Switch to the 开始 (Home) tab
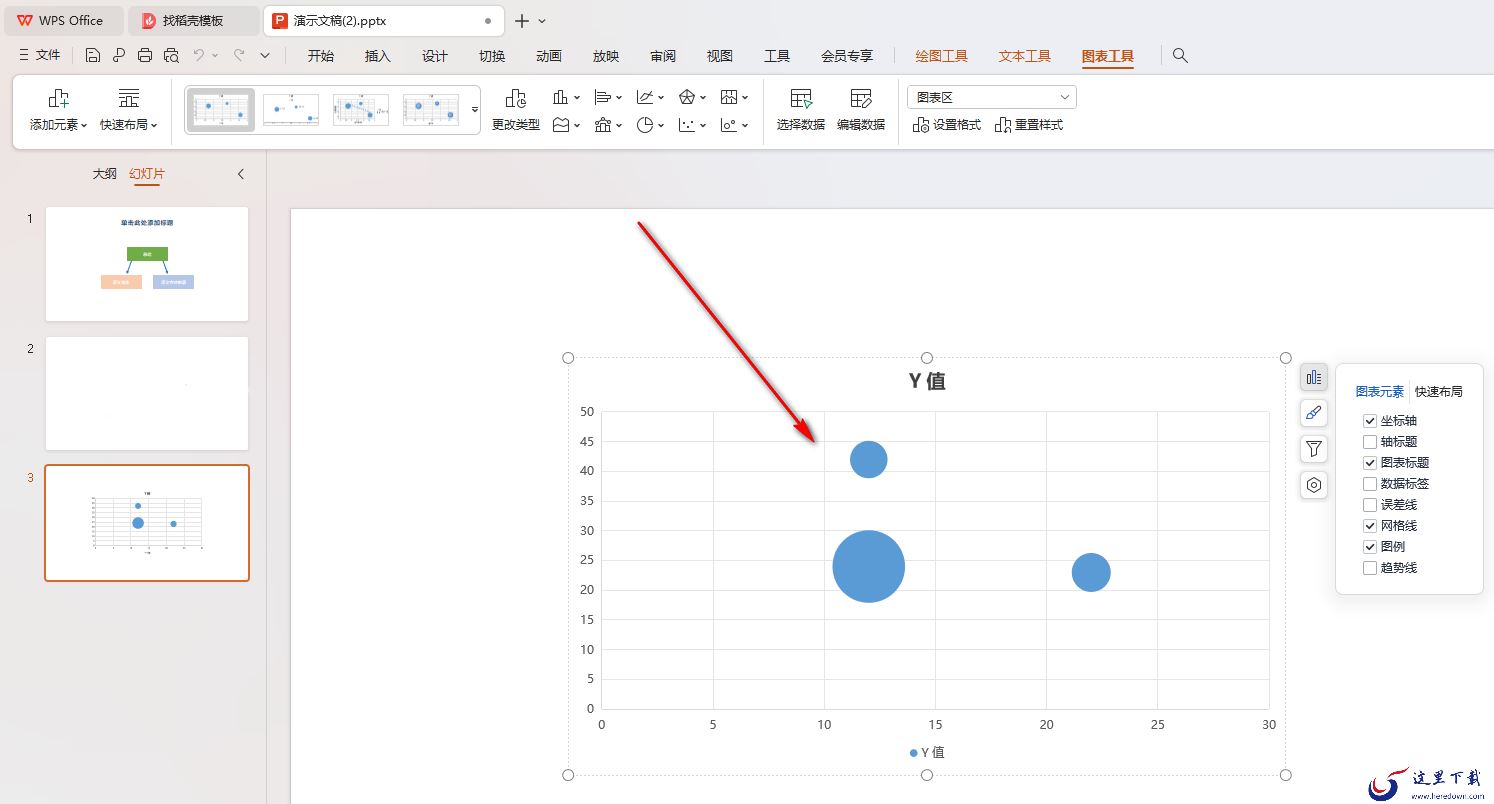This screenshot has height=804, width=1494. pyautogui.click(x=321, y=56)
